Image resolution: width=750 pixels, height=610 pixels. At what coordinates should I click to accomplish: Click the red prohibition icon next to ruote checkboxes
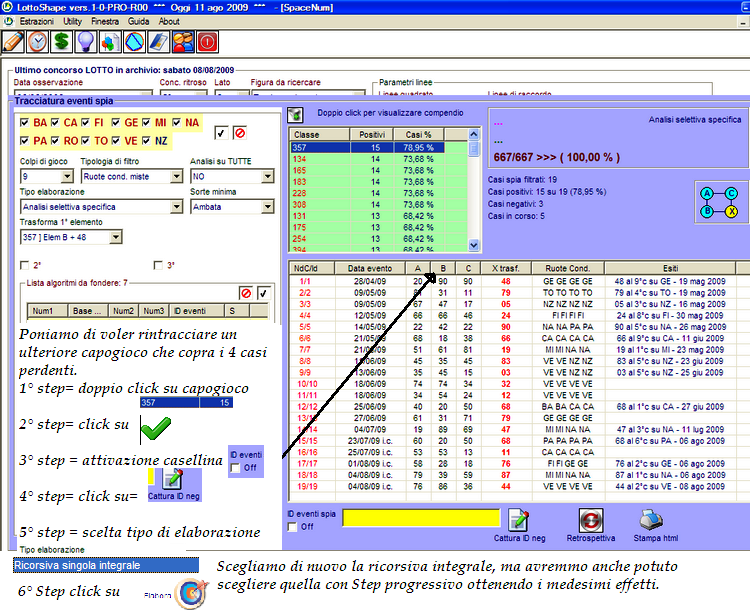pos(240,133)
